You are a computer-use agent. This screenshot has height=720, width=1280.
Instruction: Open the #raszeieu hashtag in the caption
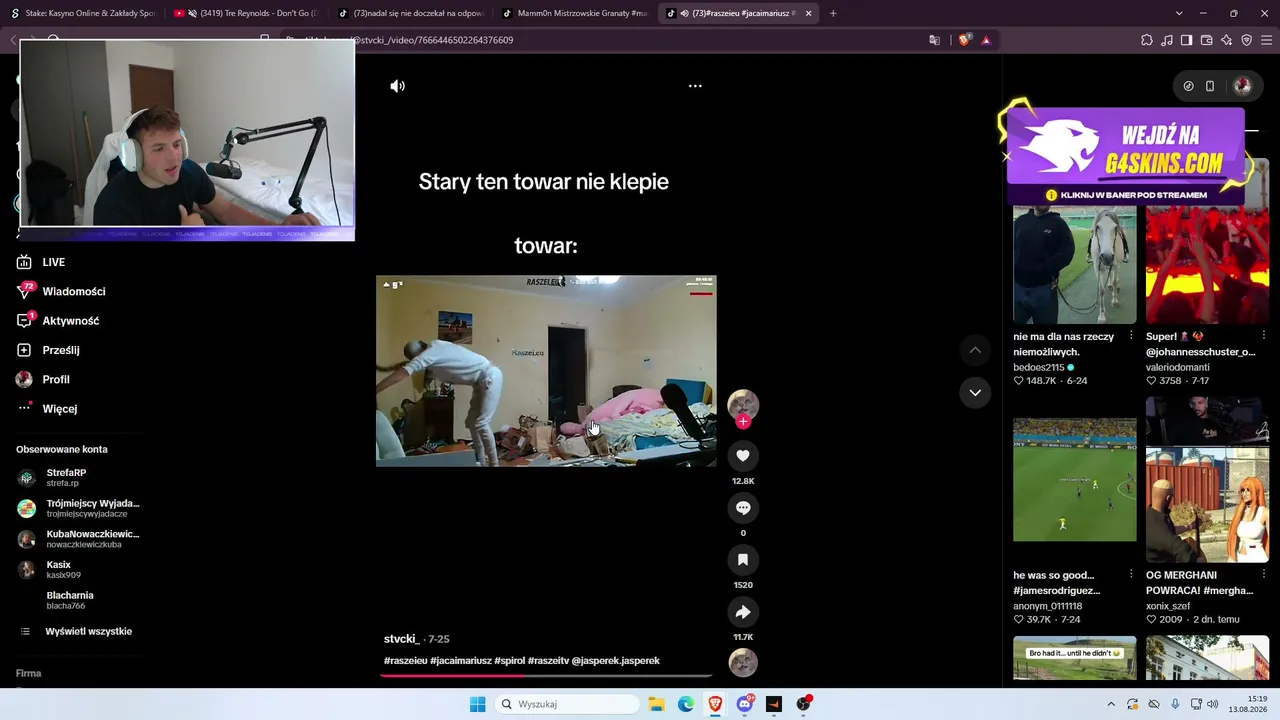pos(405,661)
